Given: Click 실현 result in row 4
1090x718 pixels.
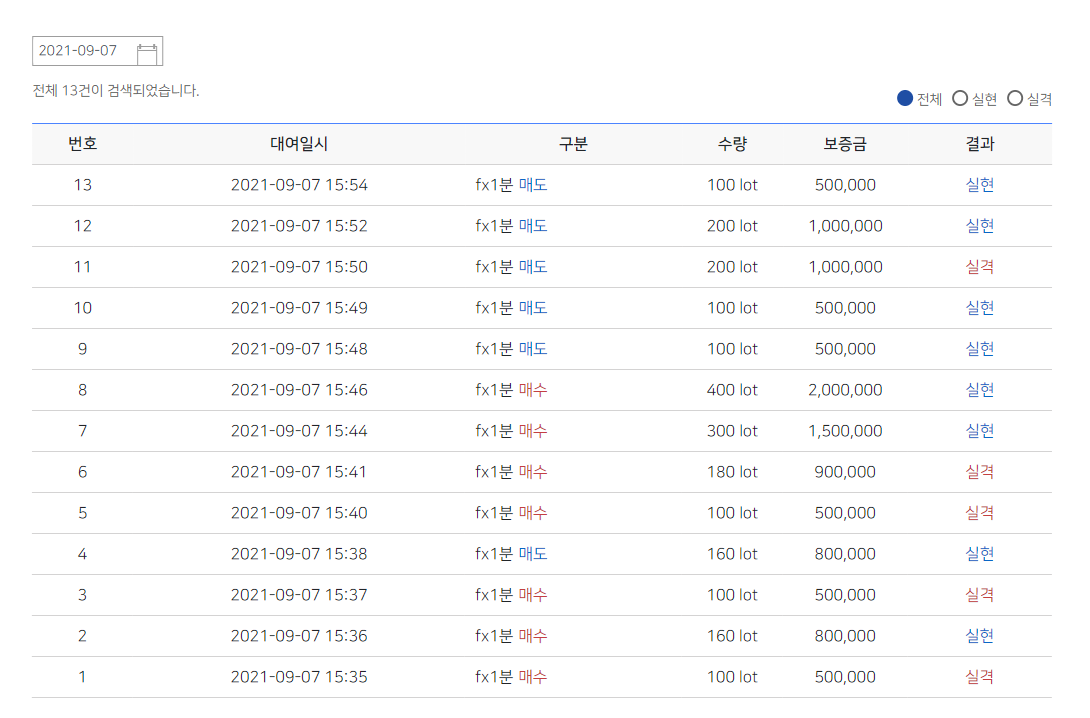Looking at the screenshot, I should [980, 554].
